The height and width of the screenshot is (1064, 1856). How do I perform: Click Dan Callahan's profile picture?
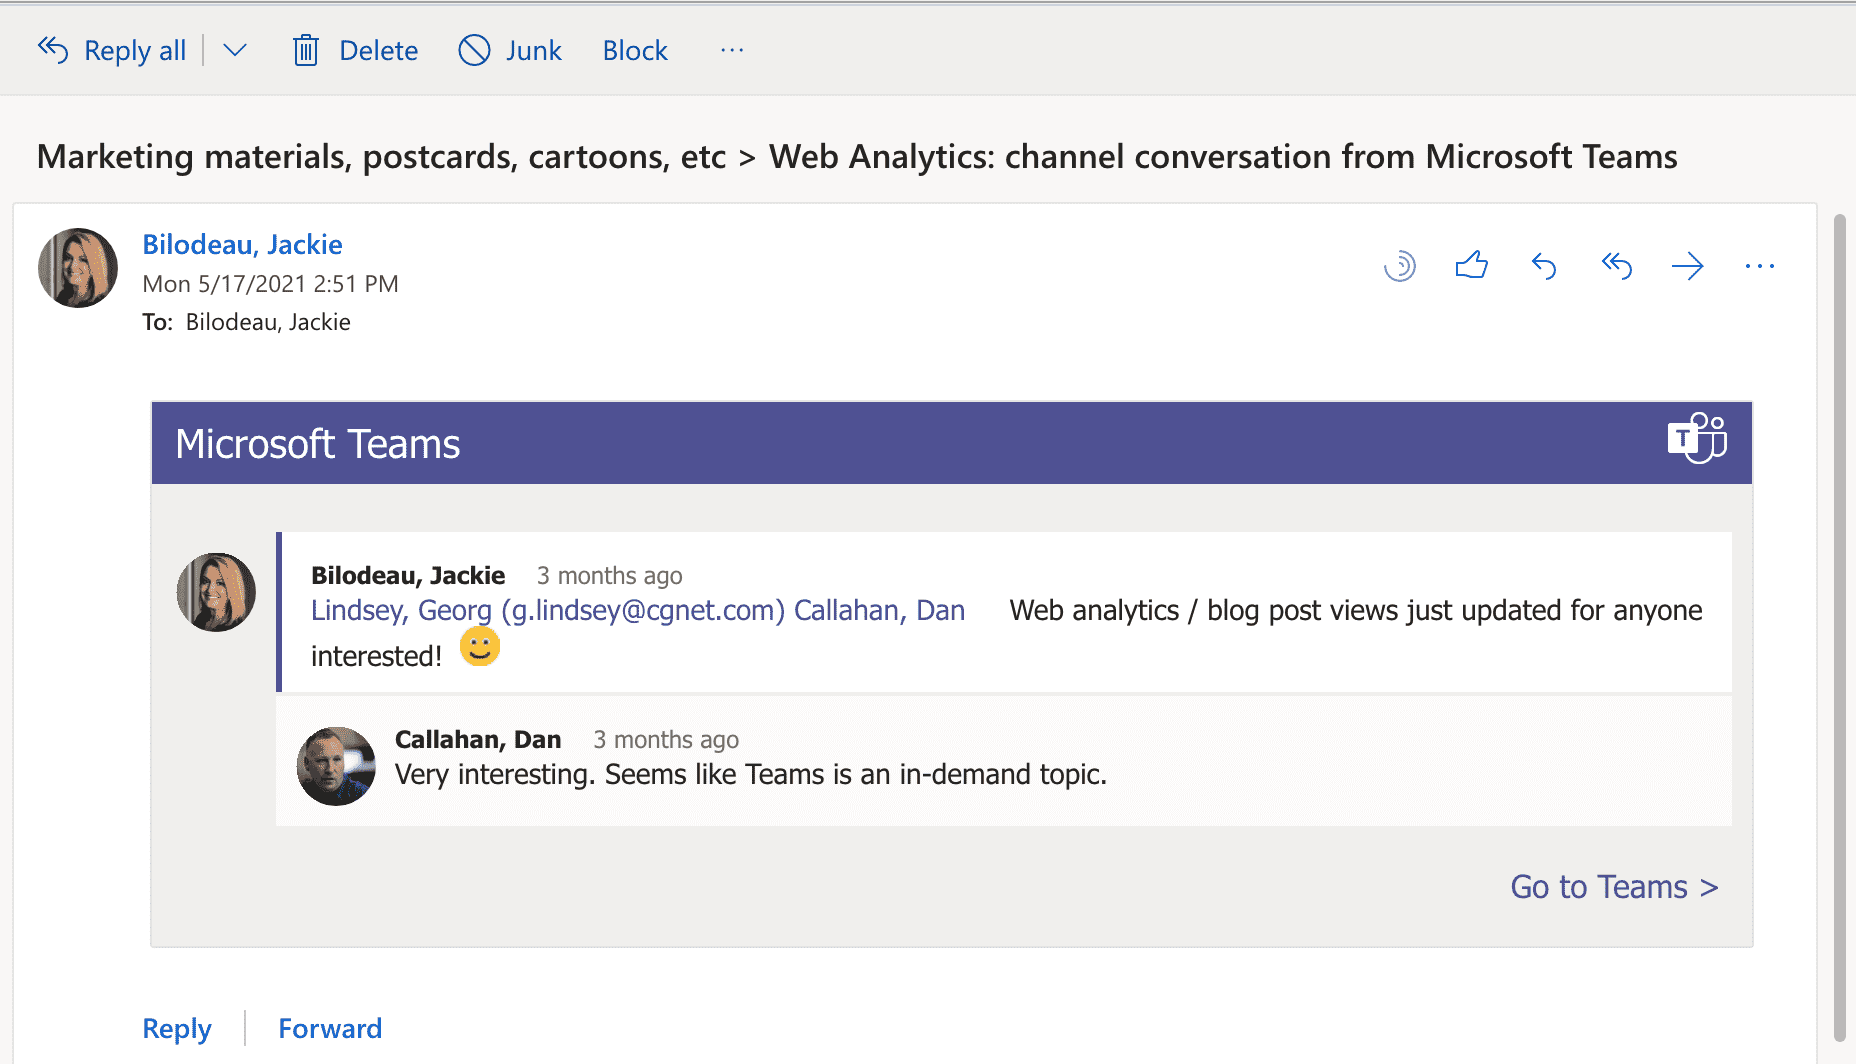tap(336, 764)
